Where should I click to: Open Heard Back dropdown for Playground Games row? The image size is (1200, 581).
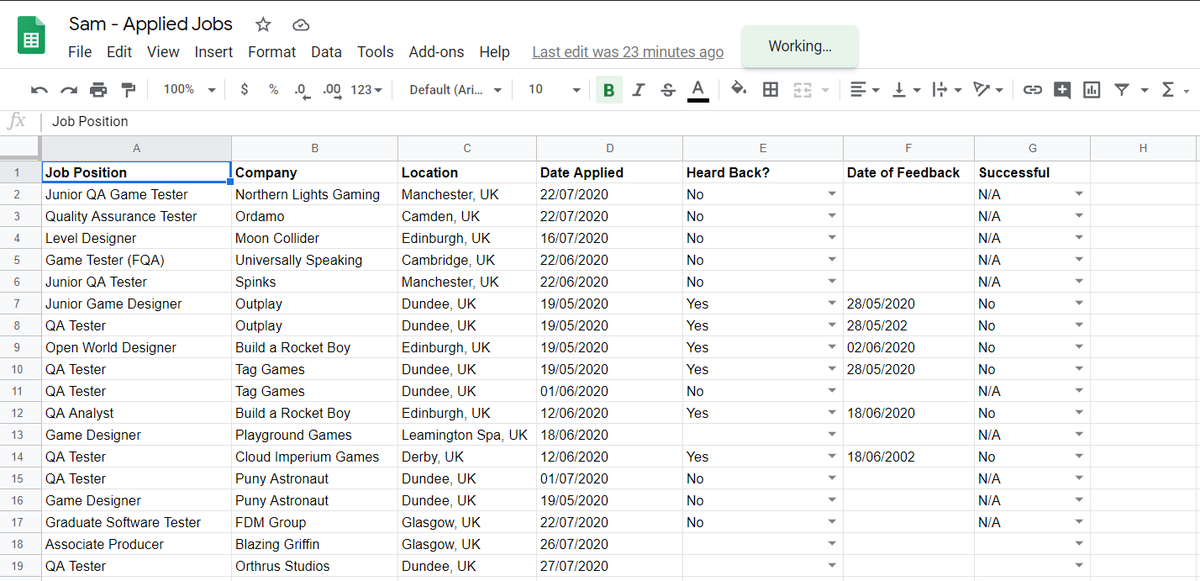(x=832, y=435)
